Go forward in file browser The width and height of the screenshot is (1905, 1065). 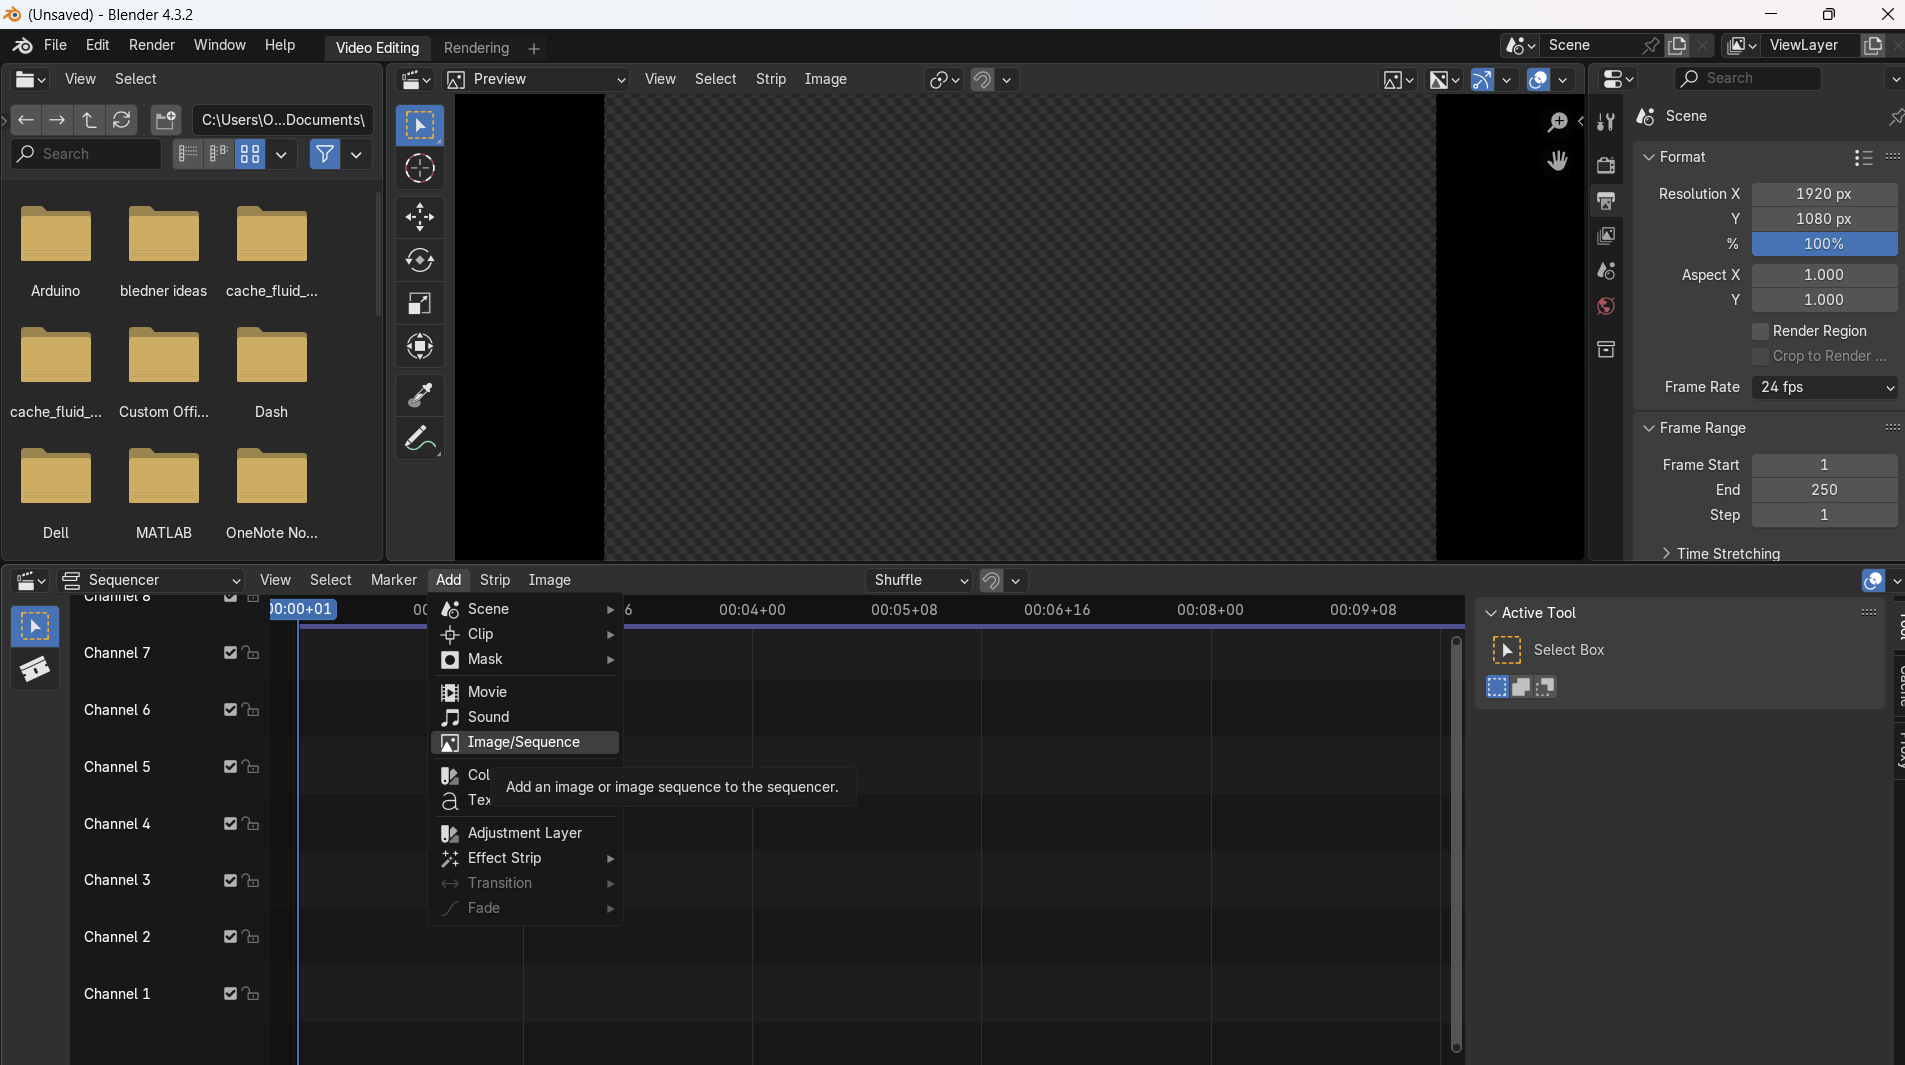(57, 120)
